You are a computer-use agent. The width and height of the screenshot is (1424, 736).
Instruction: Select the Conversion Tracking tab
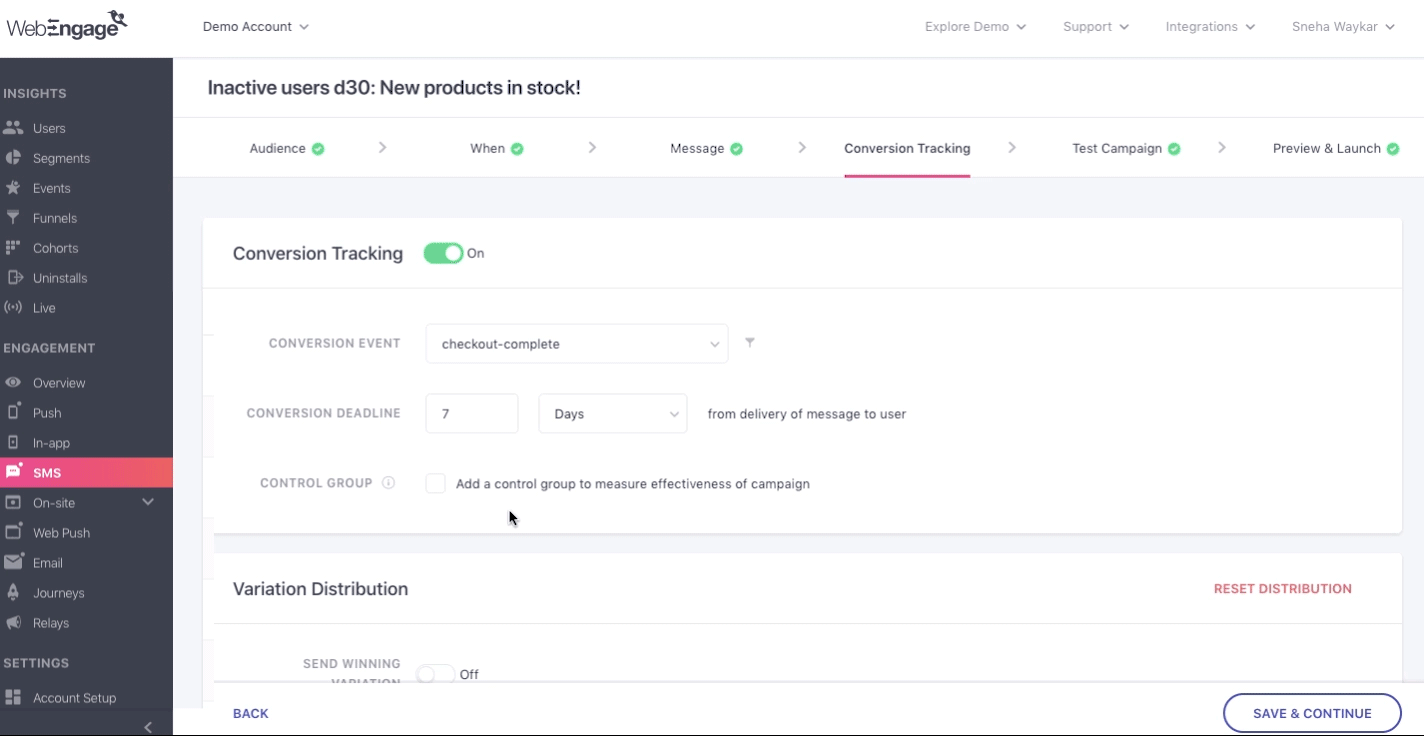point(907,148)
